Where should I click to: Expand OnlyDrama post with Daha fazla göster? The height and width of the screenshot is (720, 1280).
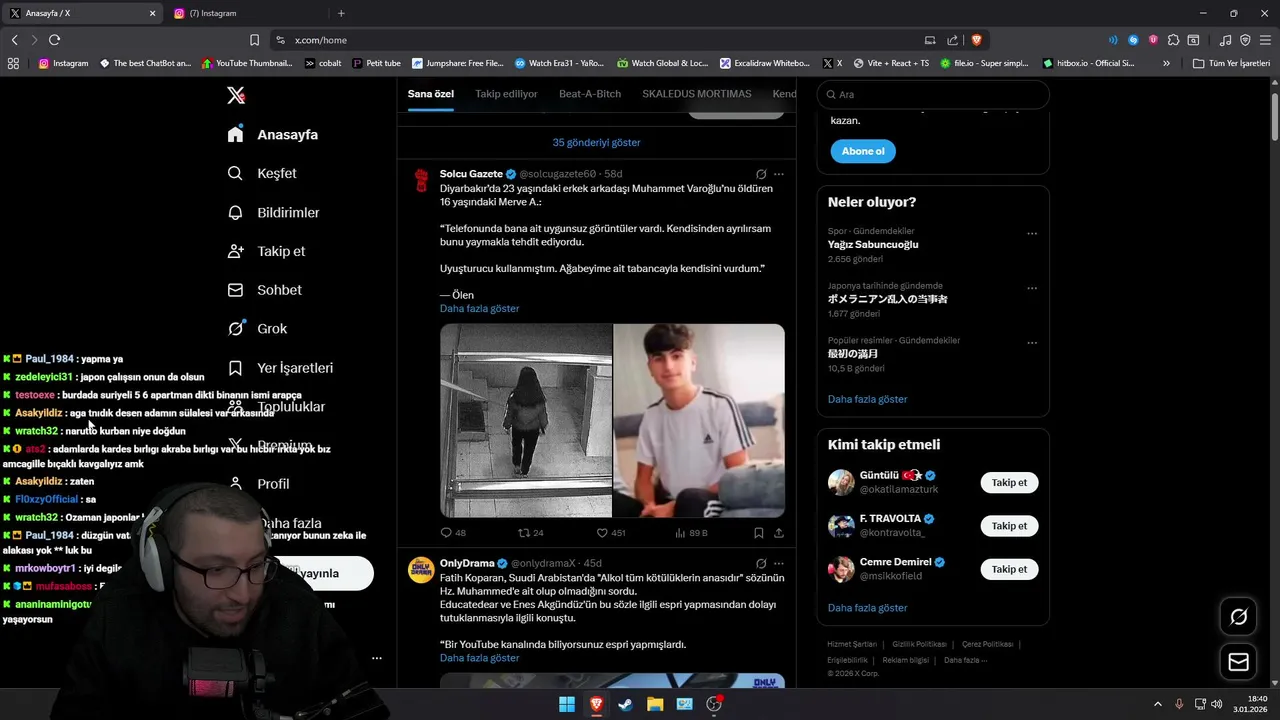pyautogui.click(x=479, y=658)
